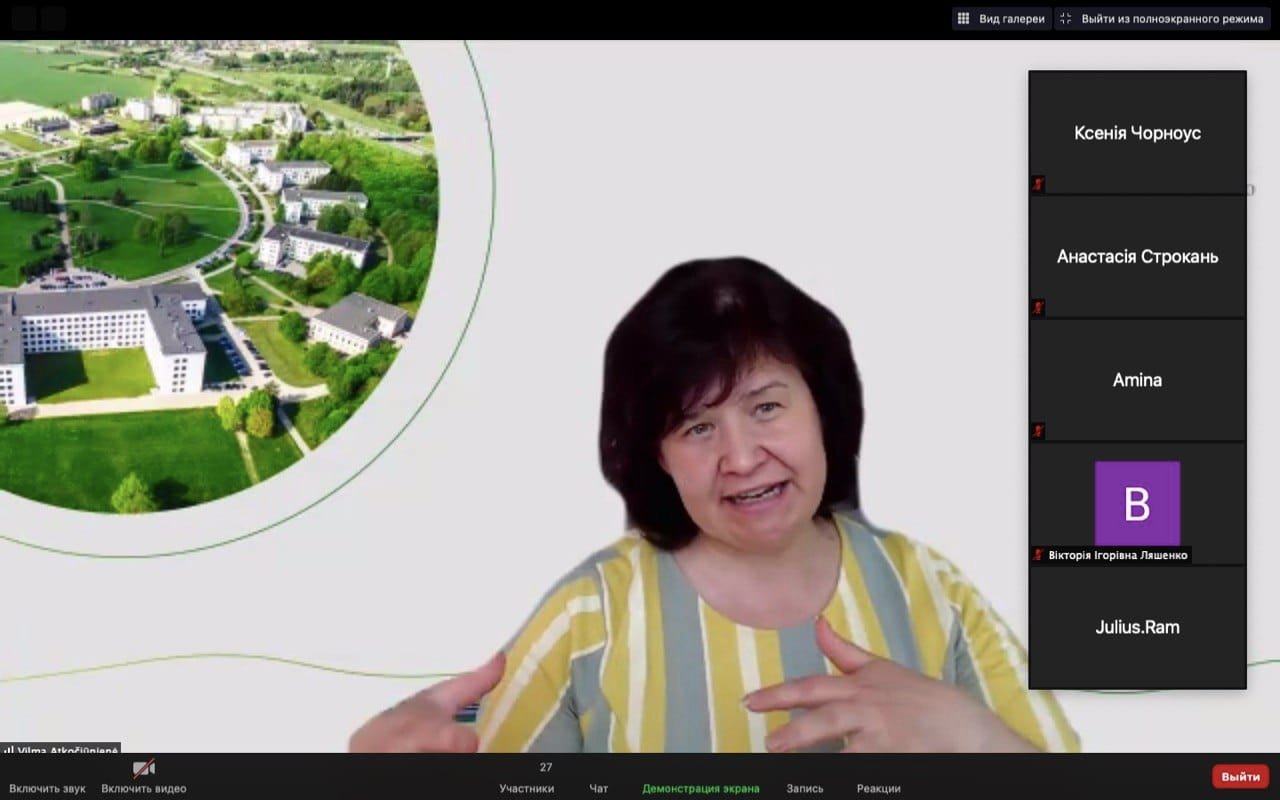This screenshot has width=1280, height=800.
Task: Select Ксенія Чорноус participant tile
Action: (1137, 132)
